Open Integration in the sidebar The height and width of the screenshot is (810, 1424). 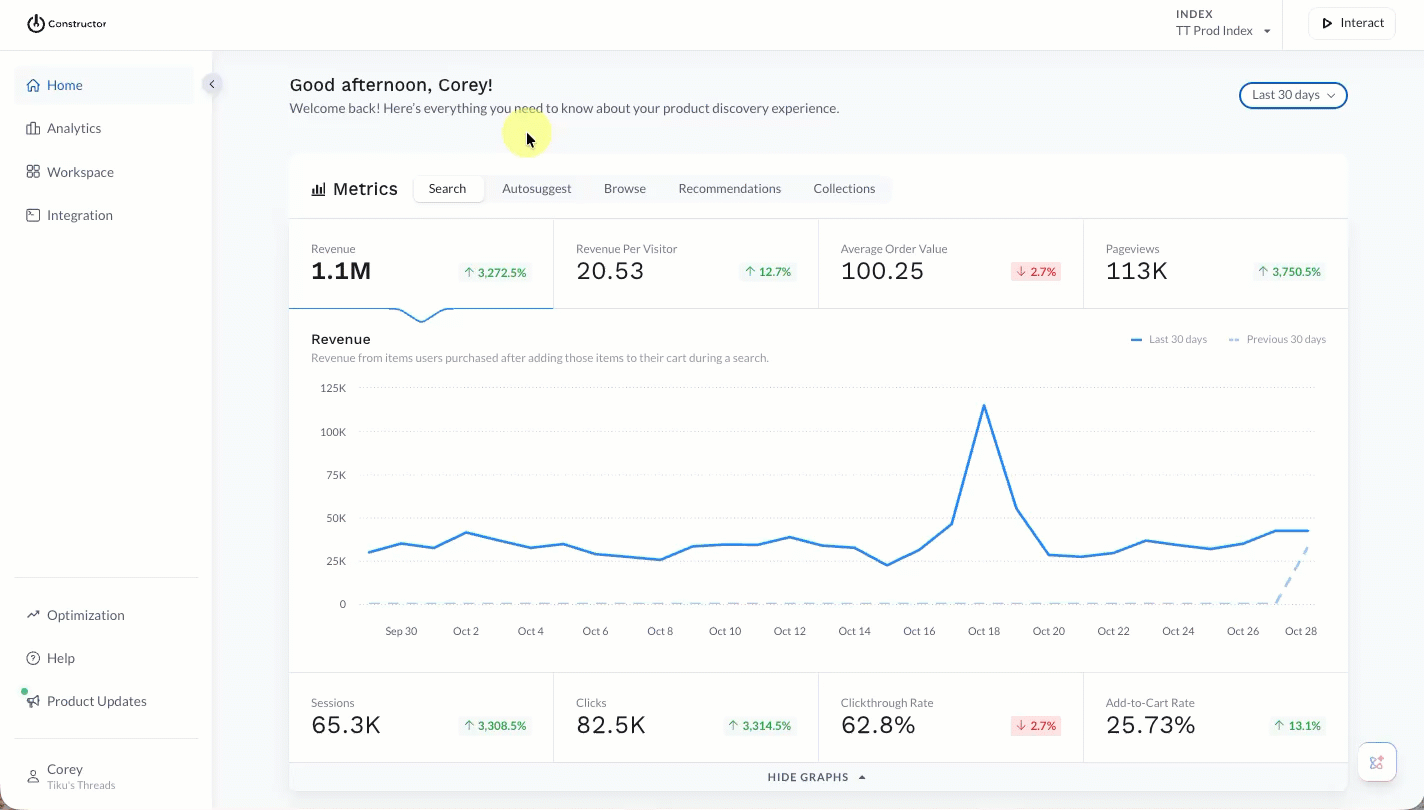point(104,215)
